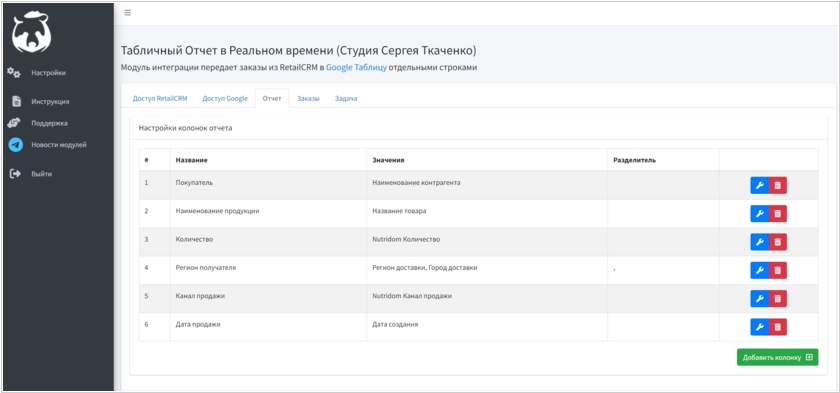The image size is (840, 393).
Task: Click the gears icon beside Настройки
Action: [x=14, y=73]
